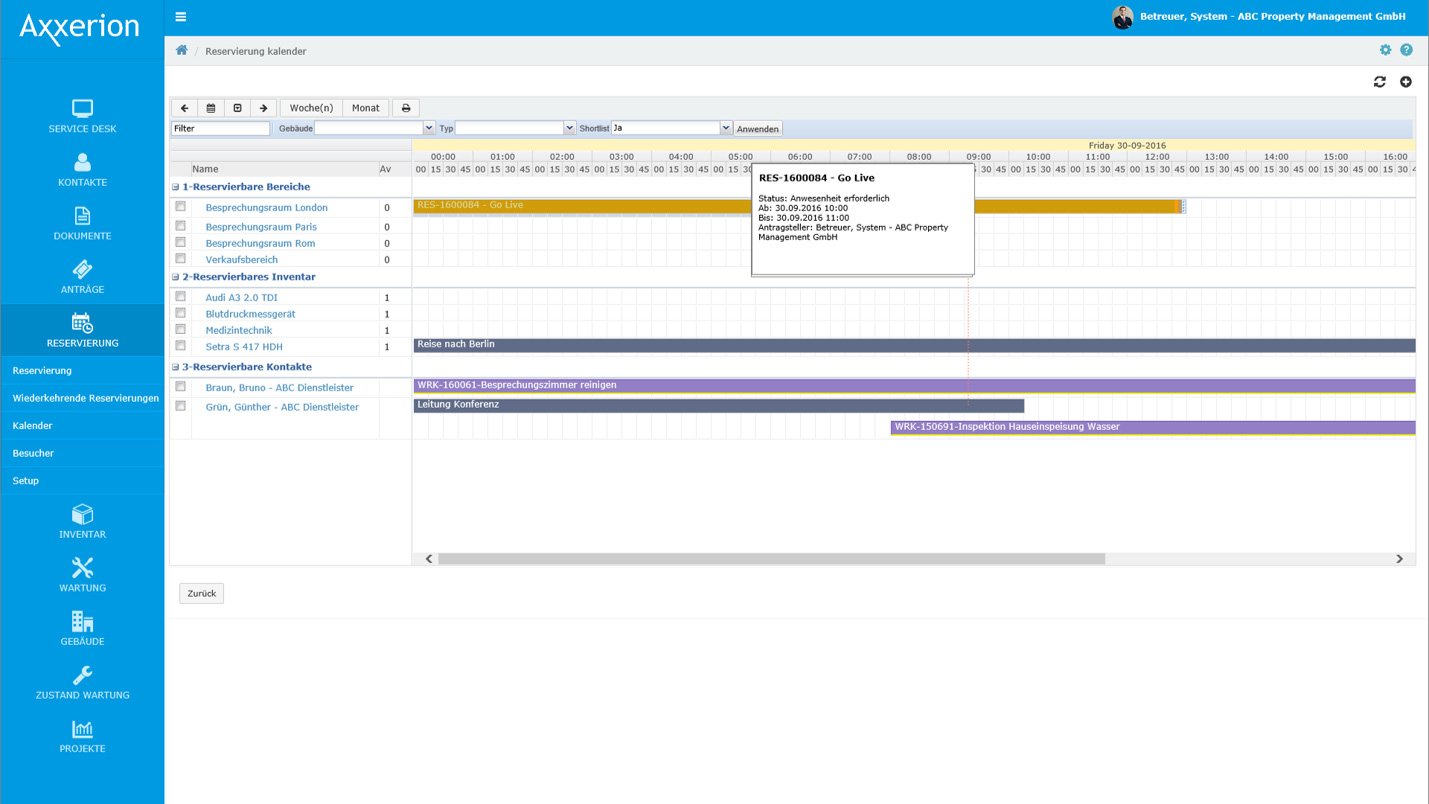Image resolution: width=1429 pixels, height=804 pixels.
Task: Tick the Verkaufsbereich checkbox
Action: click(181, 258)
